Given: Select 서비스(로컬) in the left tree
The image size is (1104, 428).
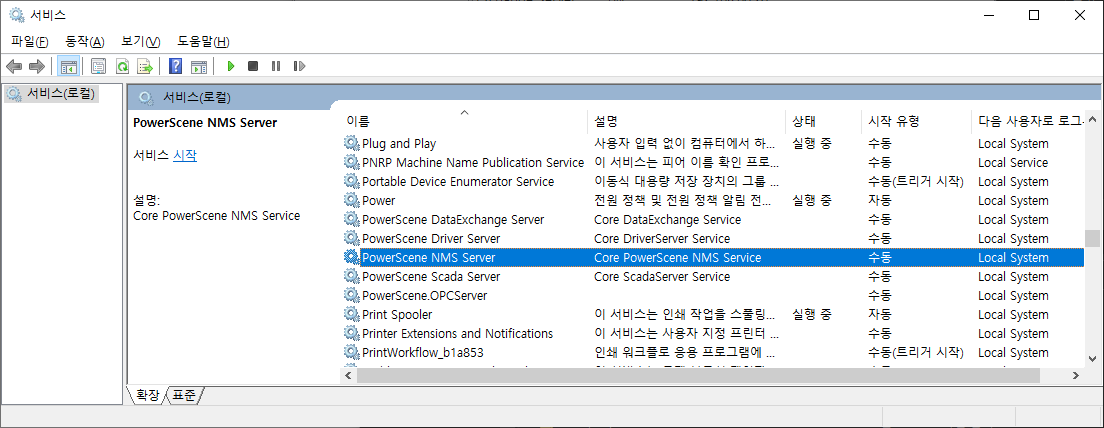Looking at the screenshot, I should 61,93.
